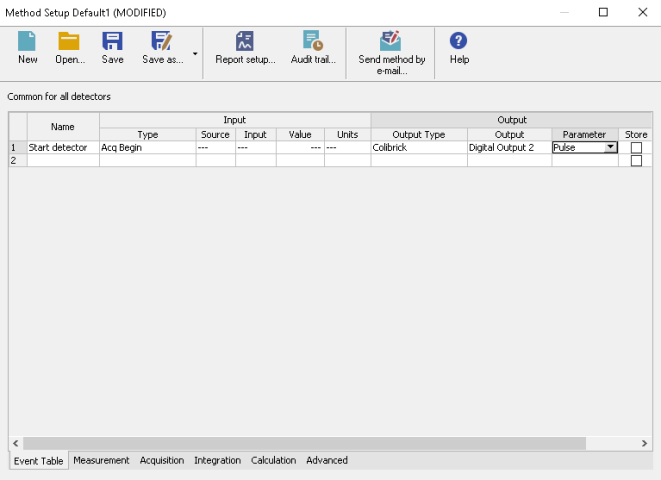Click the Source column header
The image size is (661, 480).
click(x=215, y=134)
